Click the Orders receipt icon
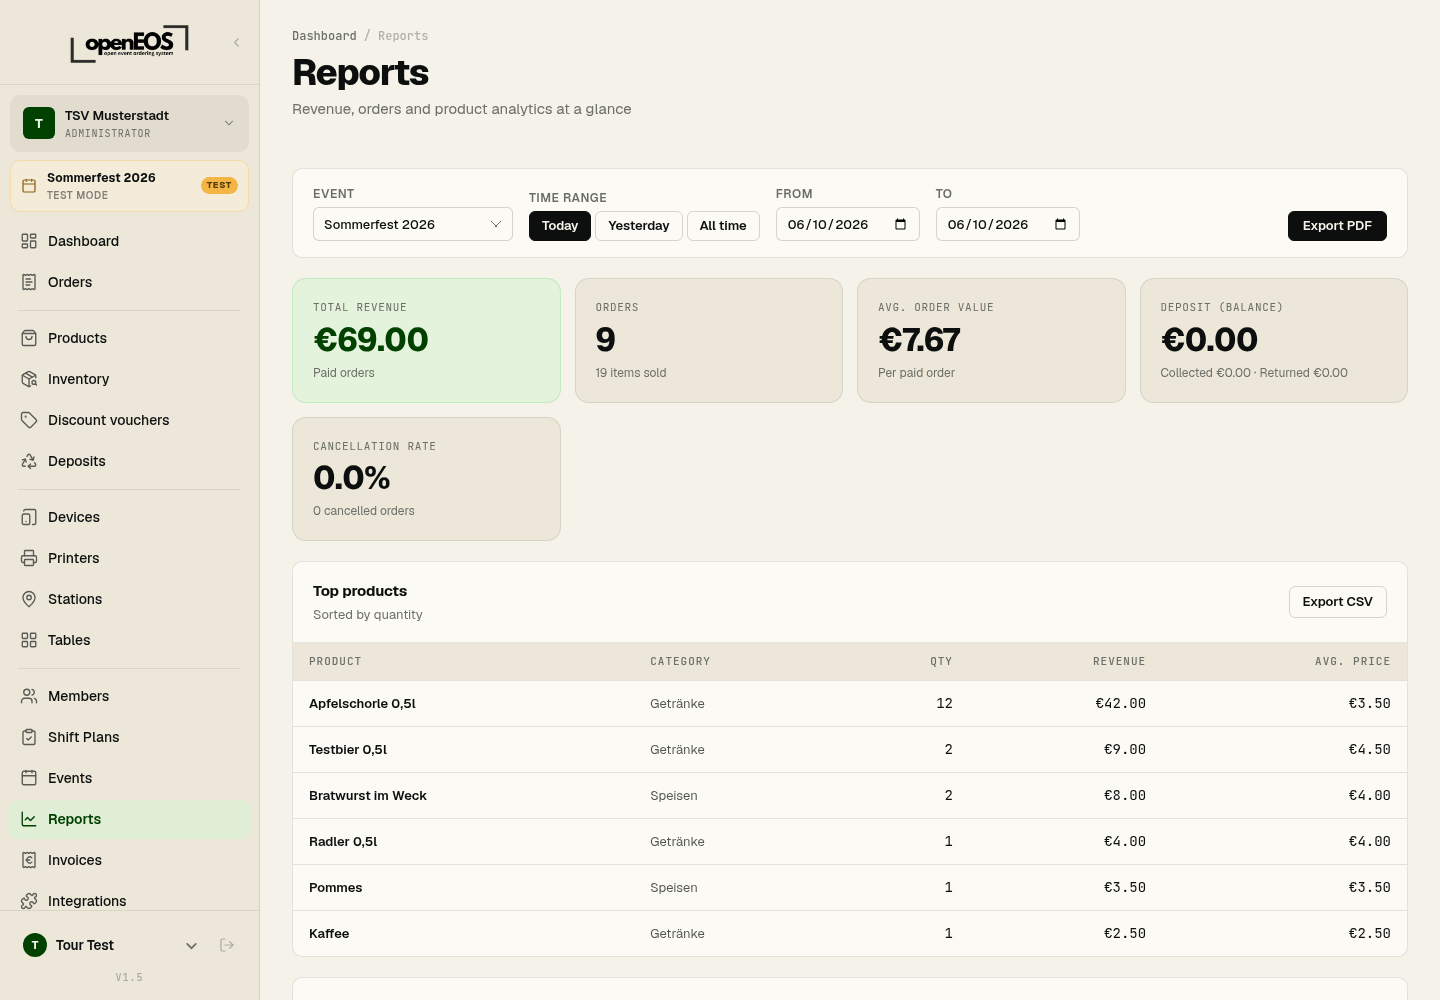 [x=29, y=282]
